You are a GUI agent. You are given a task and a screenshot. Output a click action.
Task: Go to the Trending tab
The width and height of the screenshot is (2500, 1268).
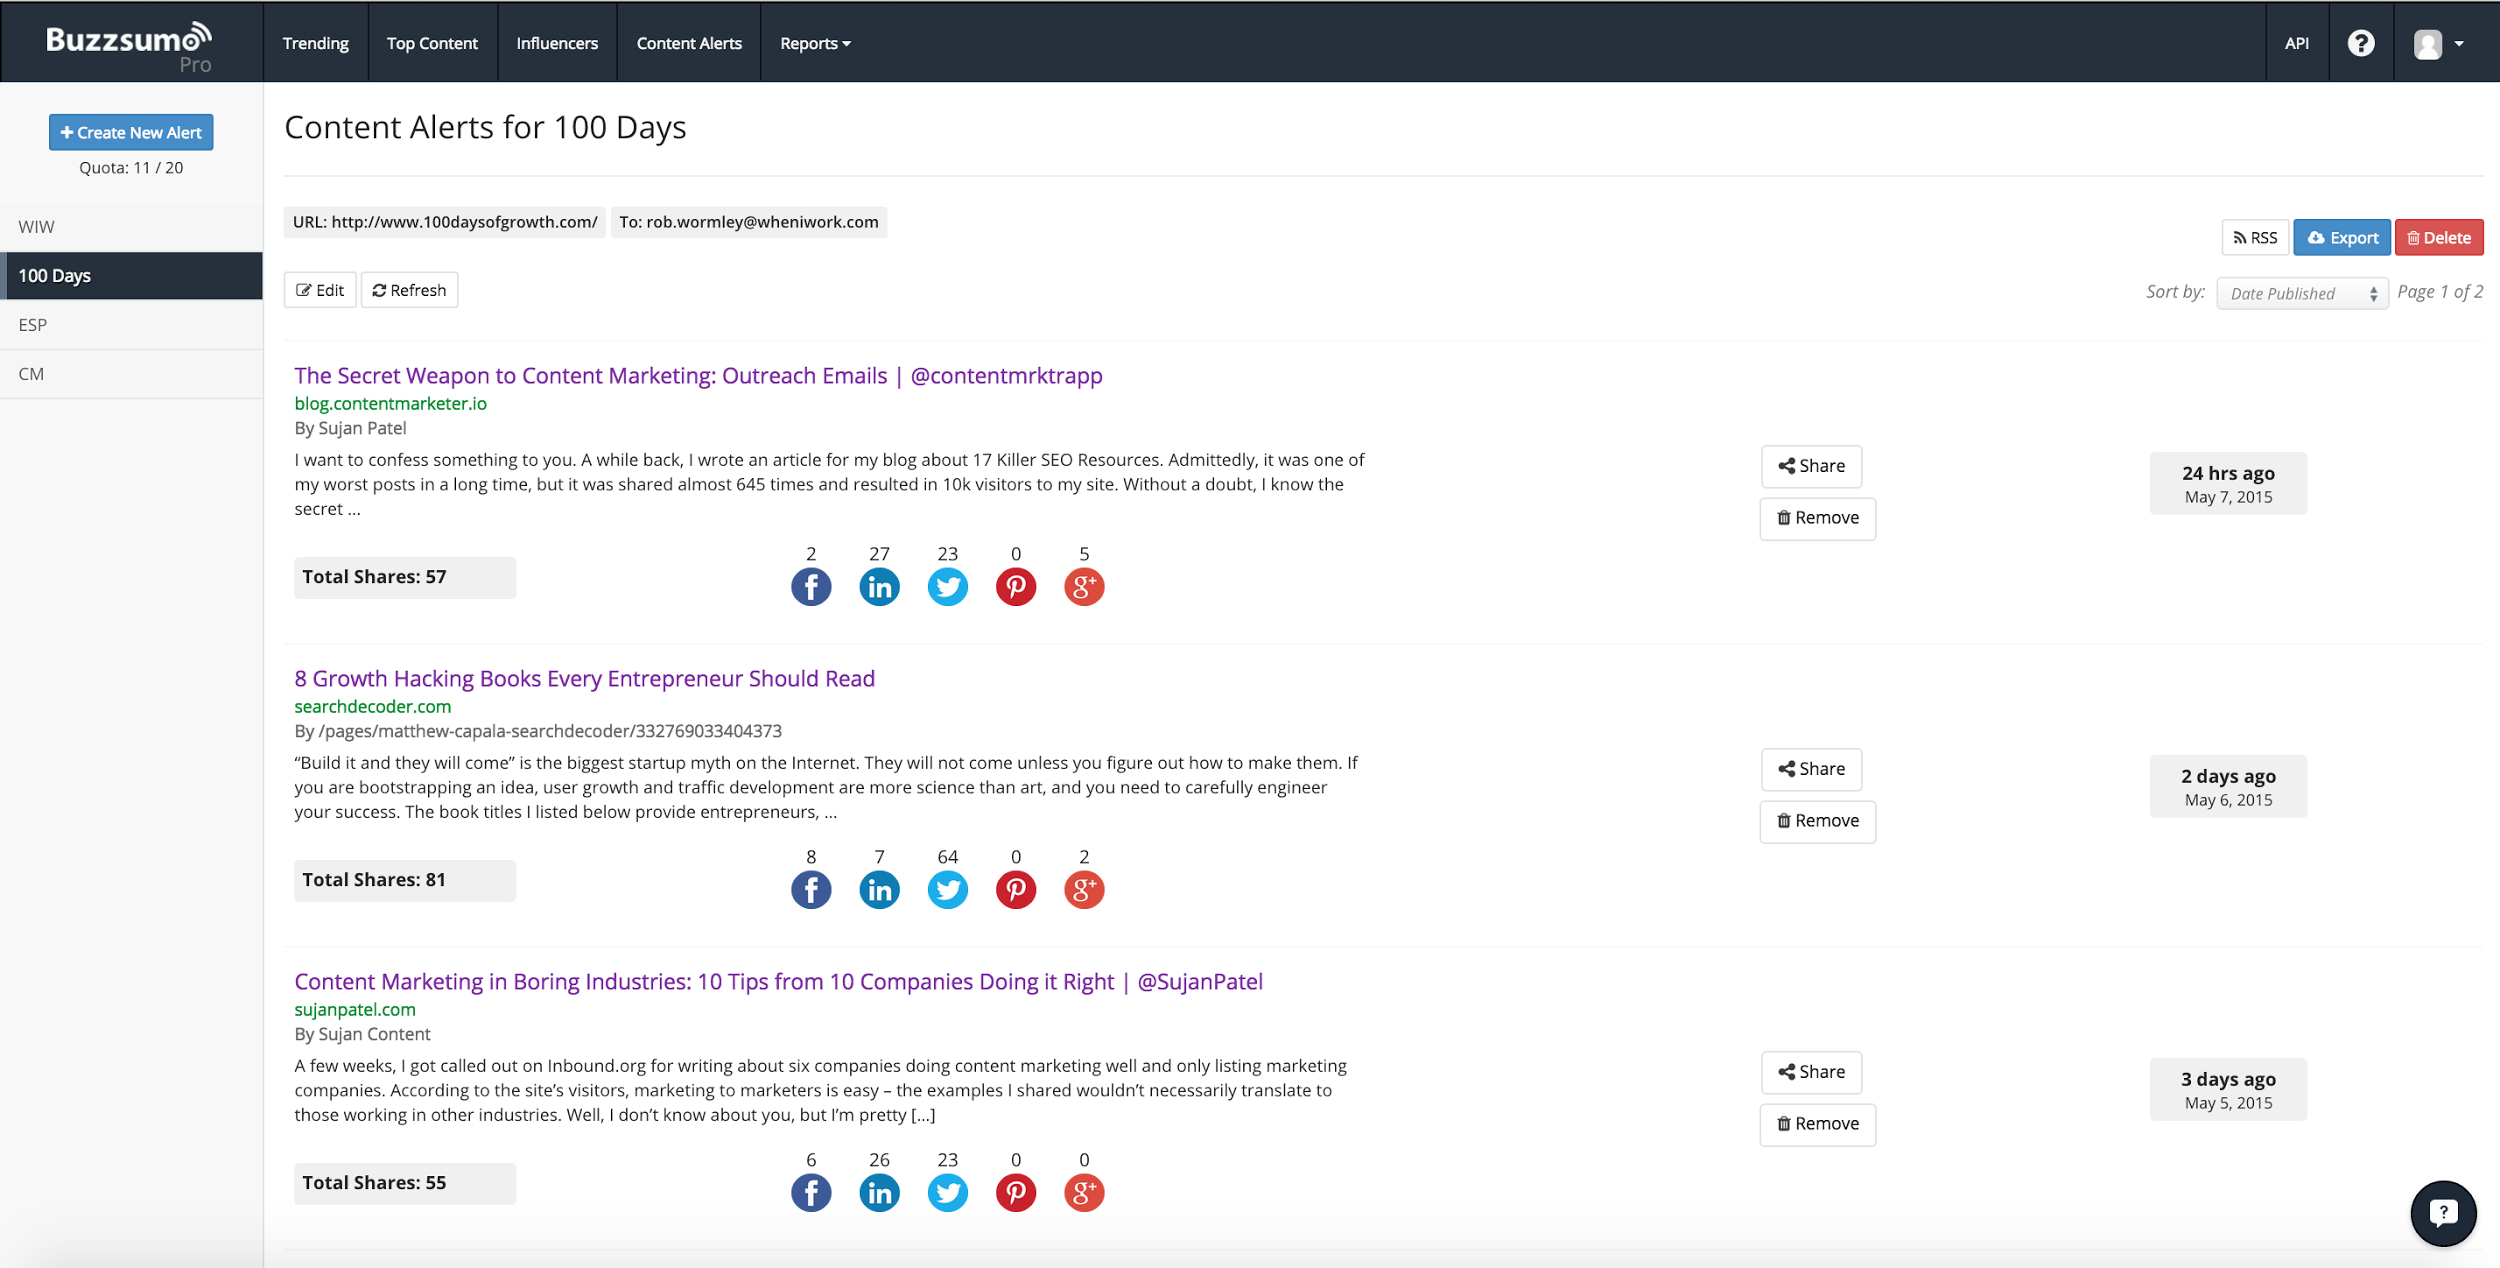pos(315,43)
